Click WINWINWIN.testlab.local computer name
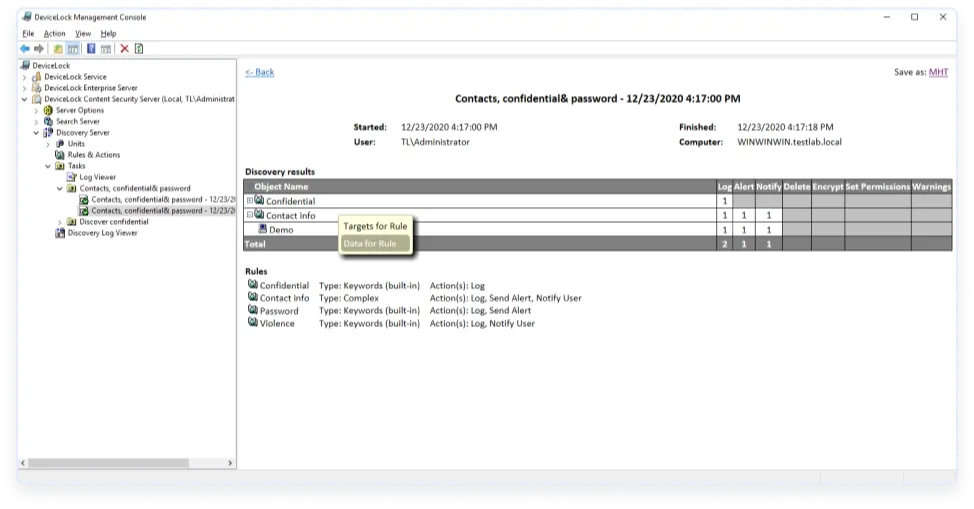Viewport: 974px width, 509px height. (x=789, y=142)
